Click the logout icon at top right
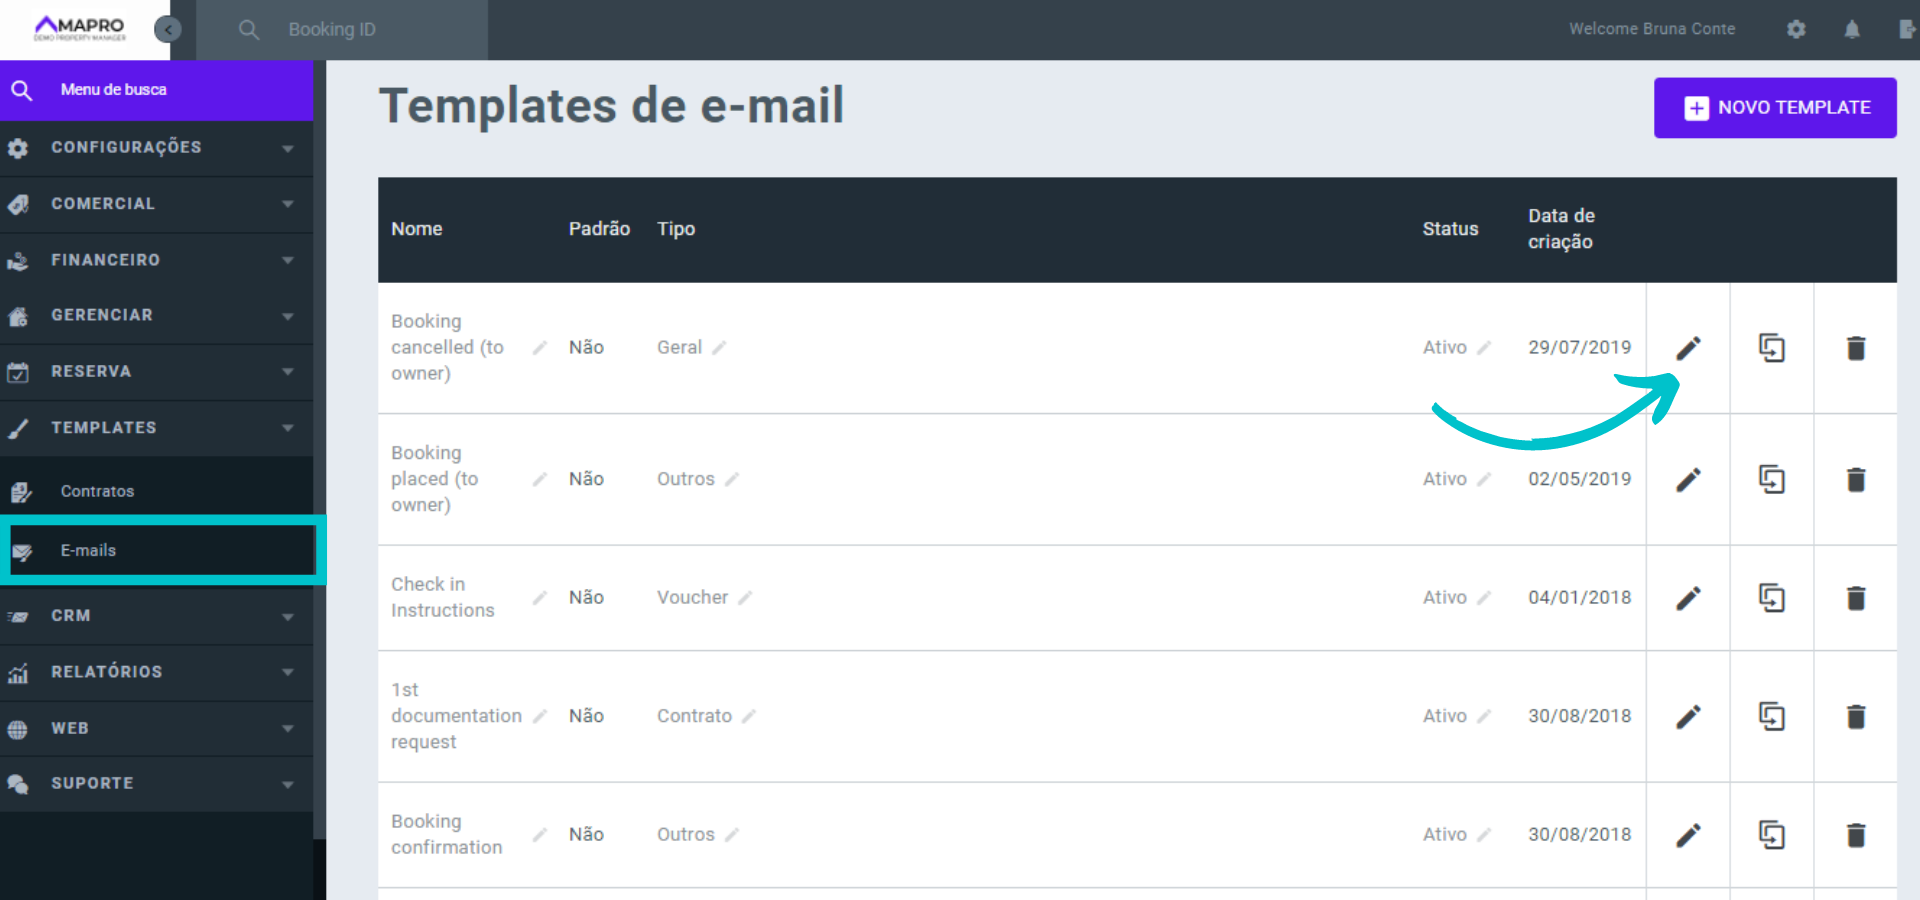1920x900 pixels. point(1908,29)
